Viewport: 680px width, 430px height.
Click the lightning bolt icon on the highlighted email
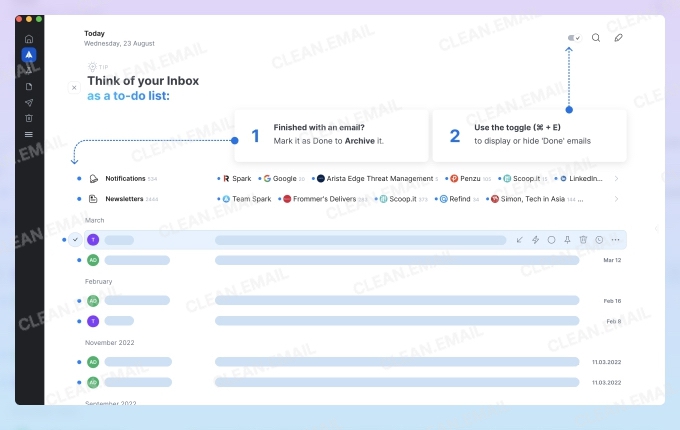click(x=536, y=240)
